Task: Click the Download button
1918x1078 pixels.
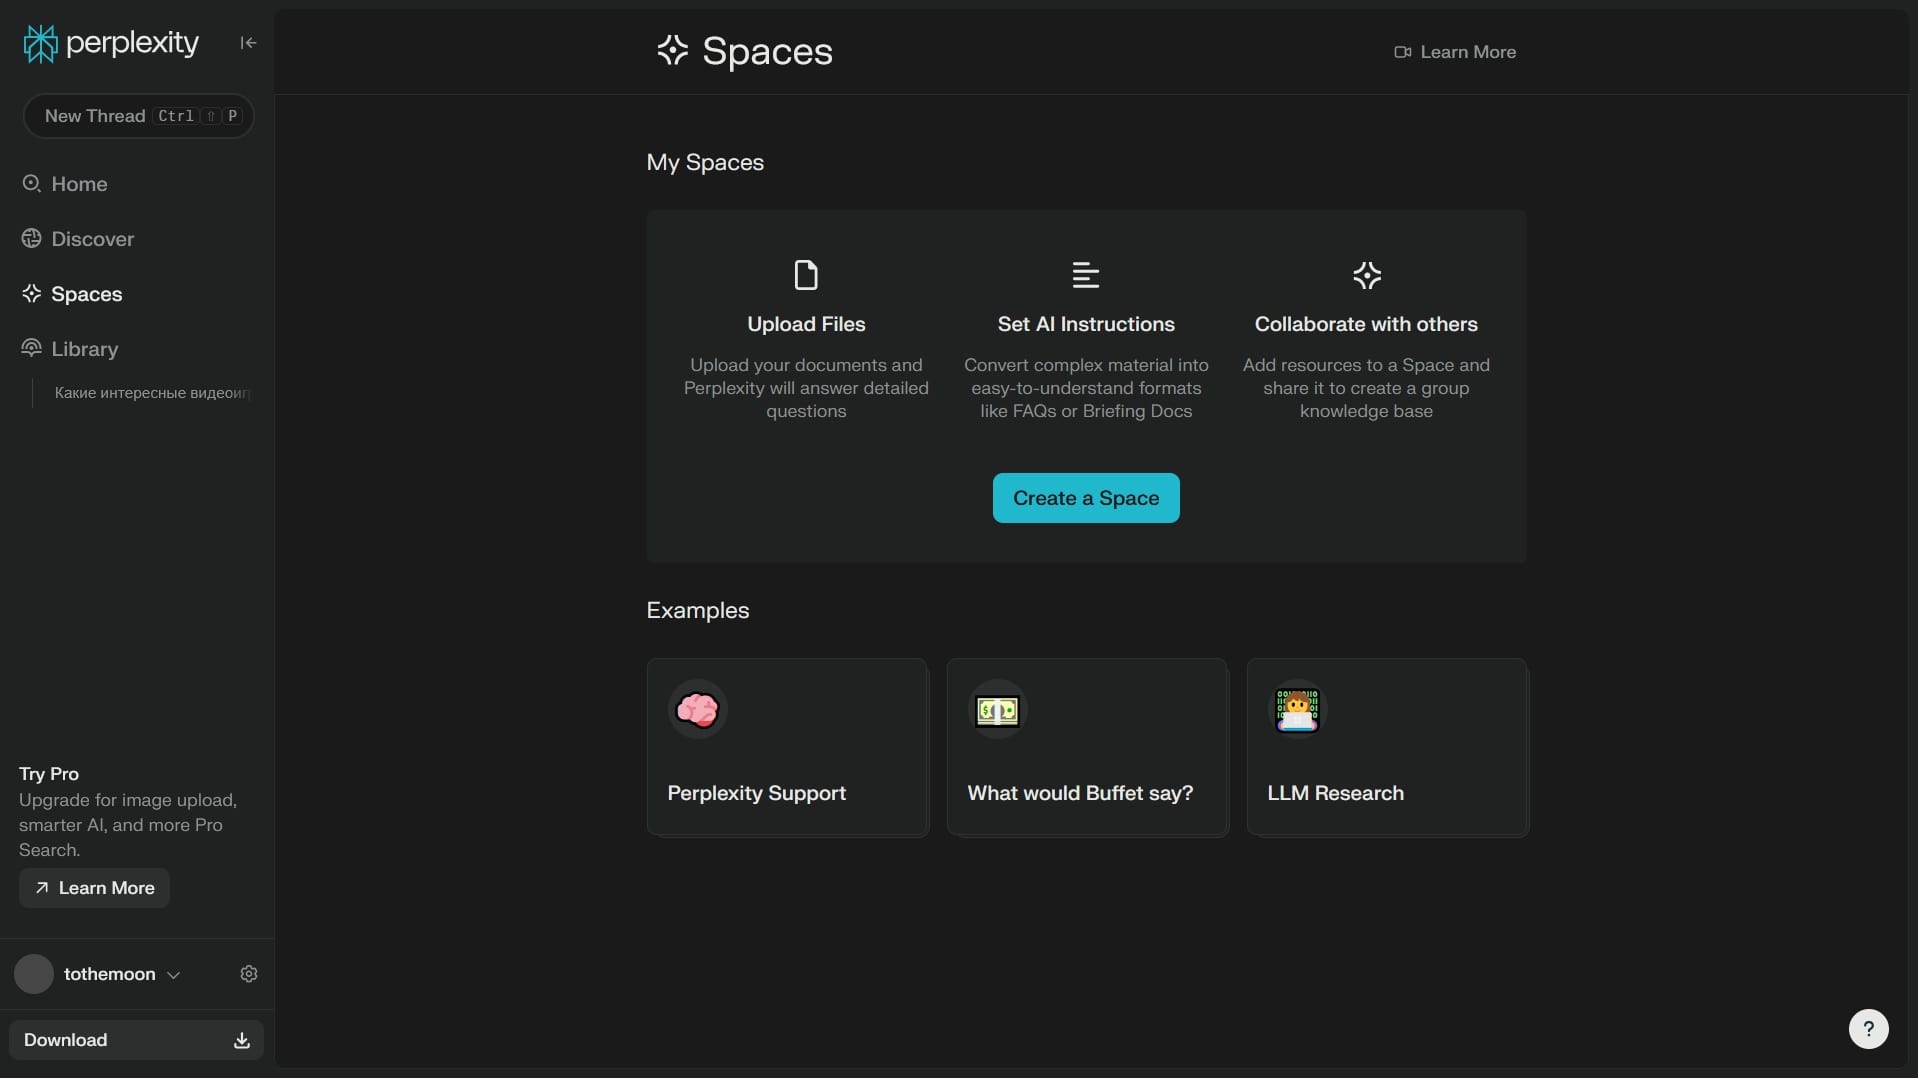Action: pos(136,1040)
